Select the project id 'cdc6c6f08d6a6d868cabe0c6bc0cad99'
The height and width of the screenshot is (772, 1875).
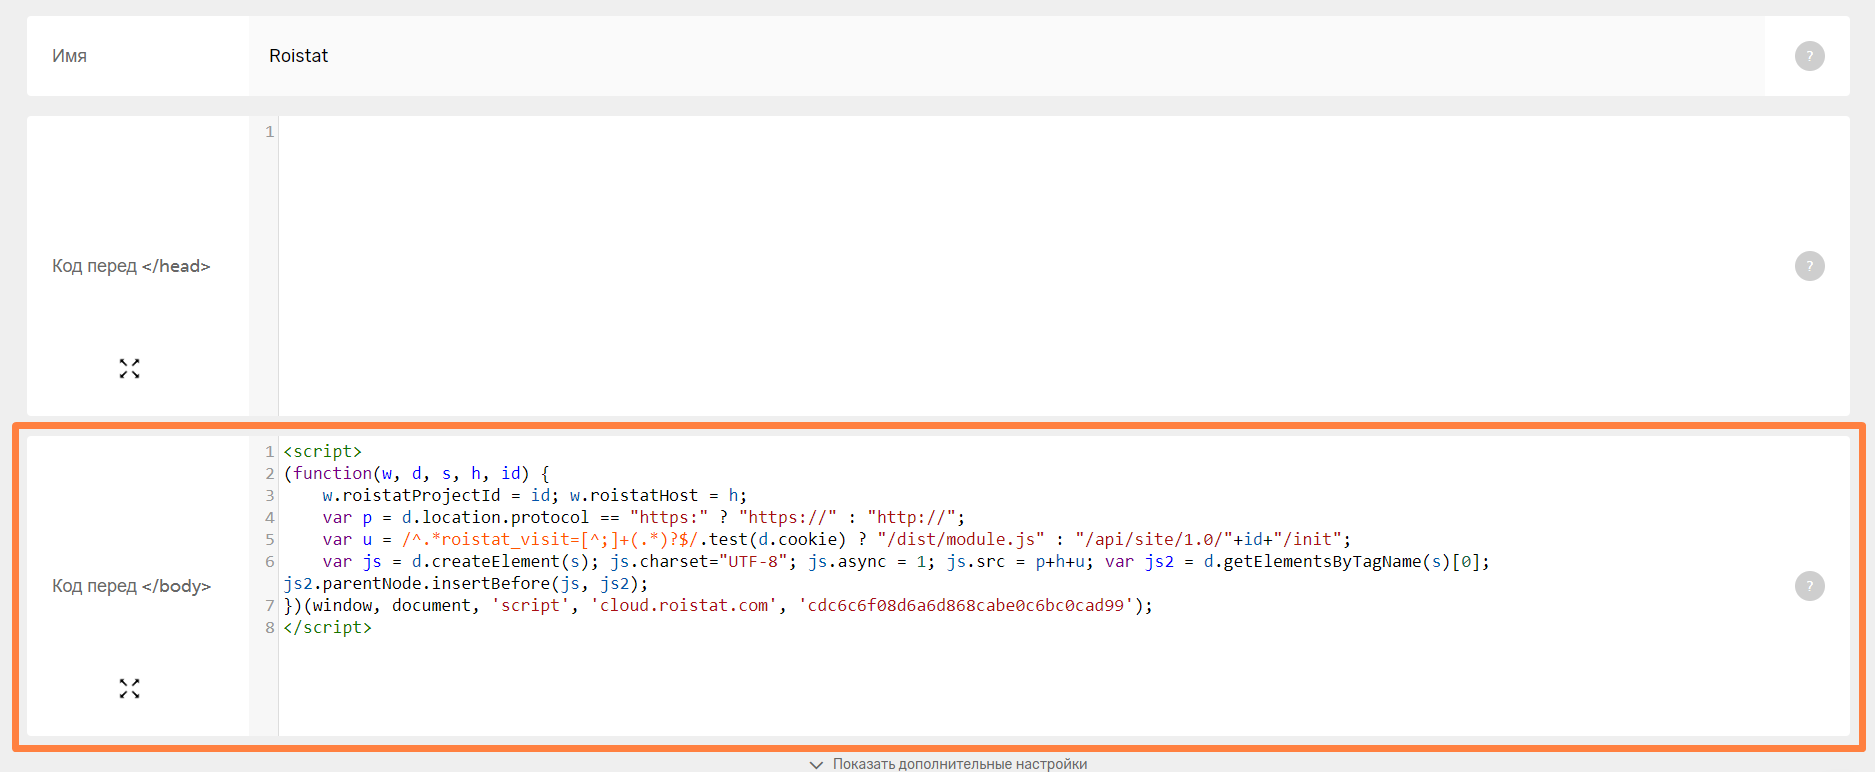(970, 606)
